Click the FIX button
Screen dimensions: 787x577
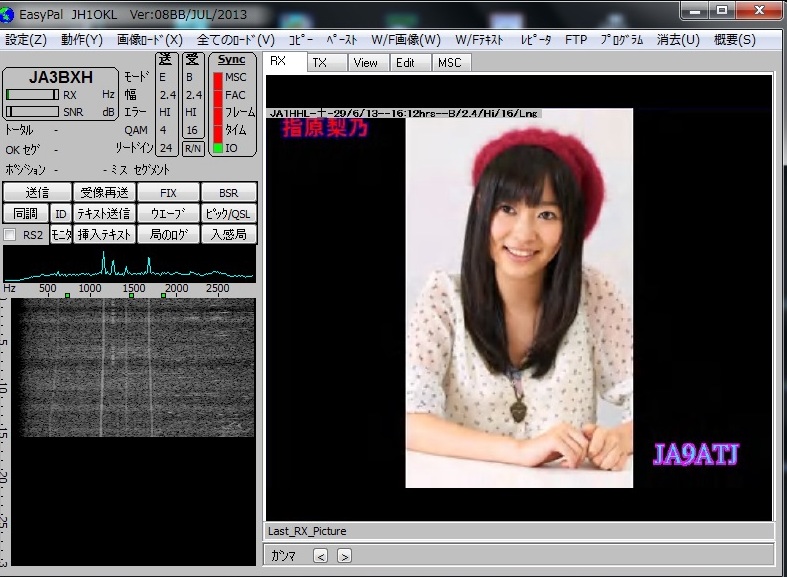click(168, 192)
